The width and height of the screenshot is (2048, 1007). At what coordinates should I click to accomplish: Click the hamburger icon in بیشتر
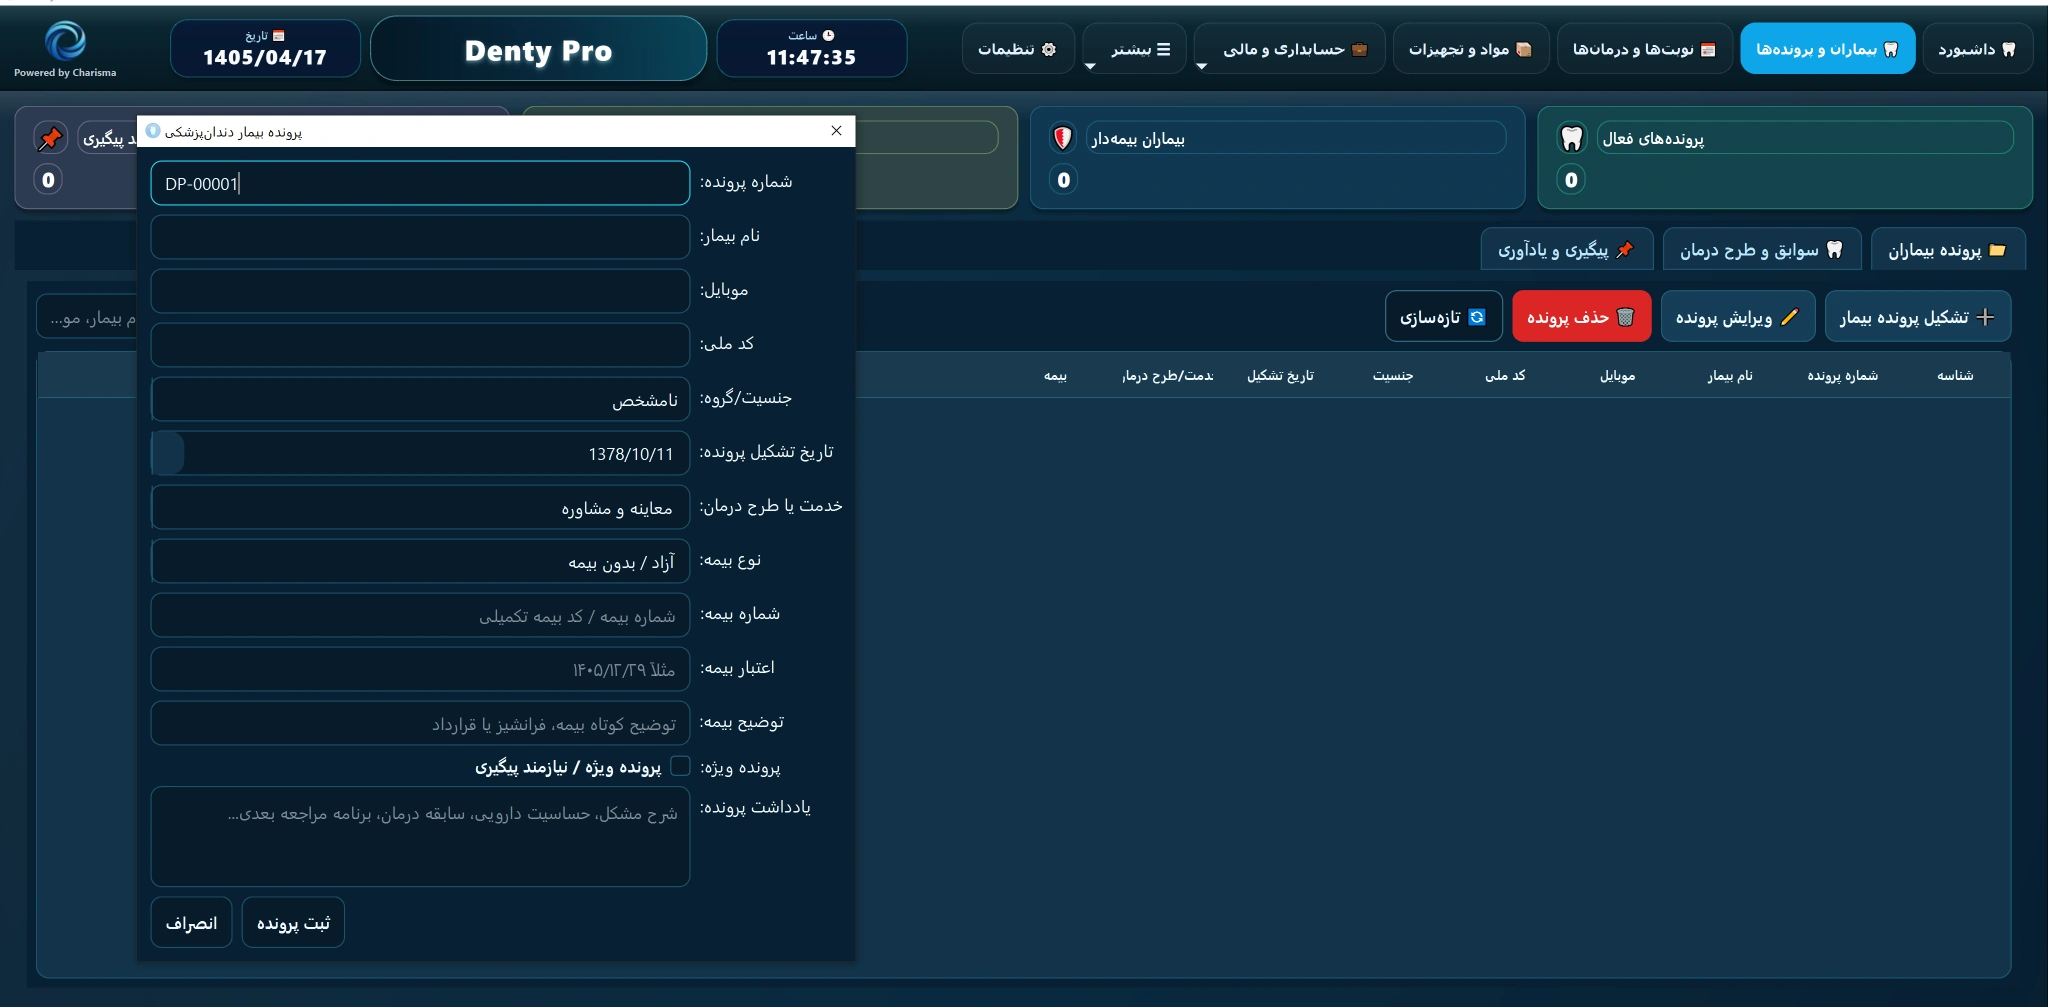pyautogui.click(x=1163, y=49)
